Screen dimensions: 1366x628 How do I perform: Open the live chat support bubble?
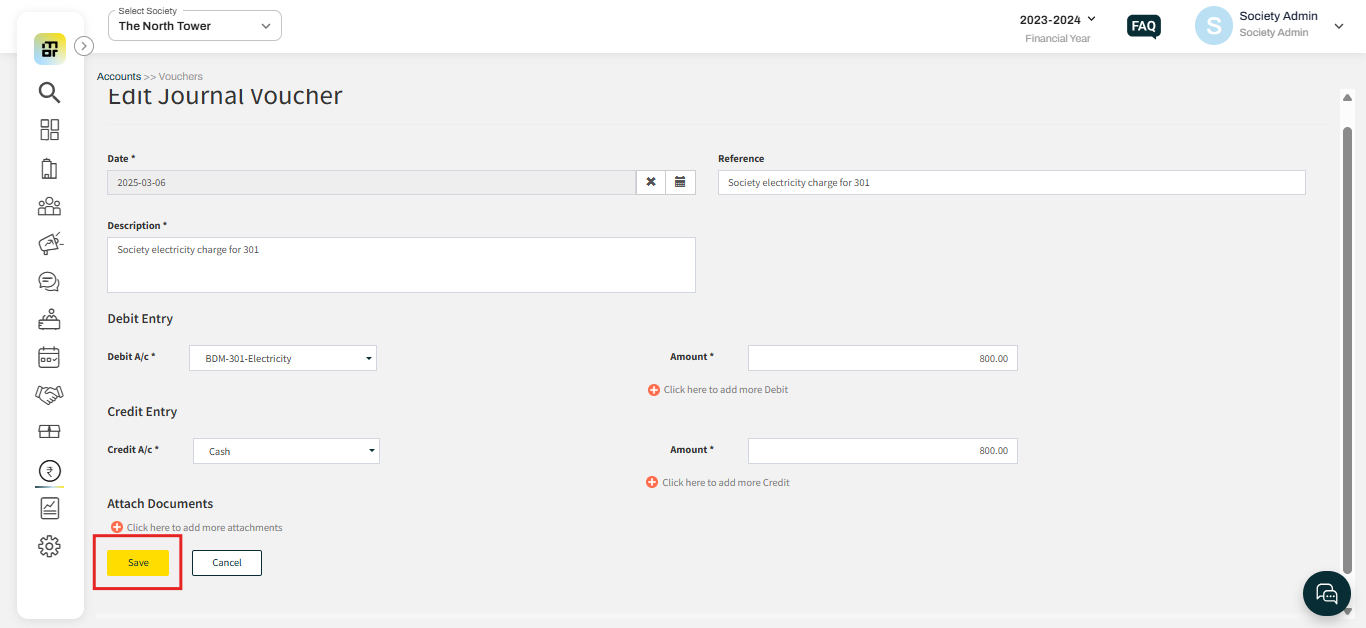coord(1327,594)
